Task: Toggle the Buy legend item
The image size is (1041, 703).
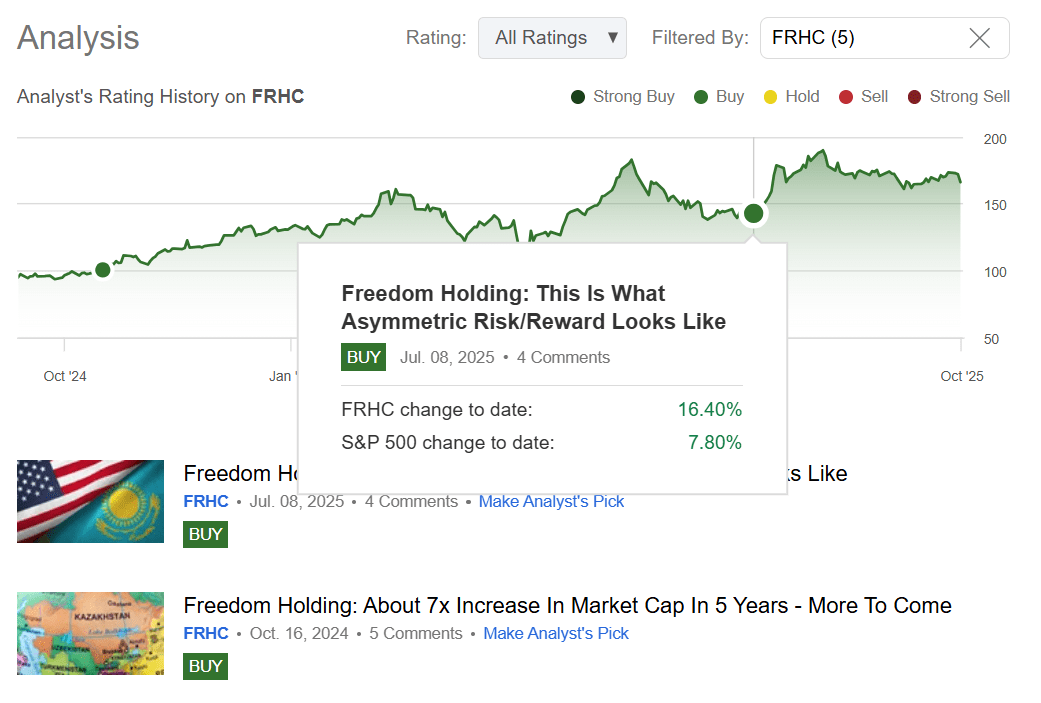Action: tap(719, 97)
